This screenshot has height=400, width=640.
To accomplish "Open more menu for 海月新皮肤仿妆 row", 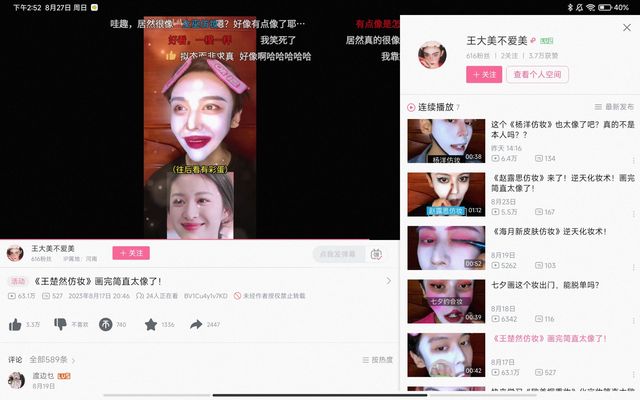I will click(633, 267).
